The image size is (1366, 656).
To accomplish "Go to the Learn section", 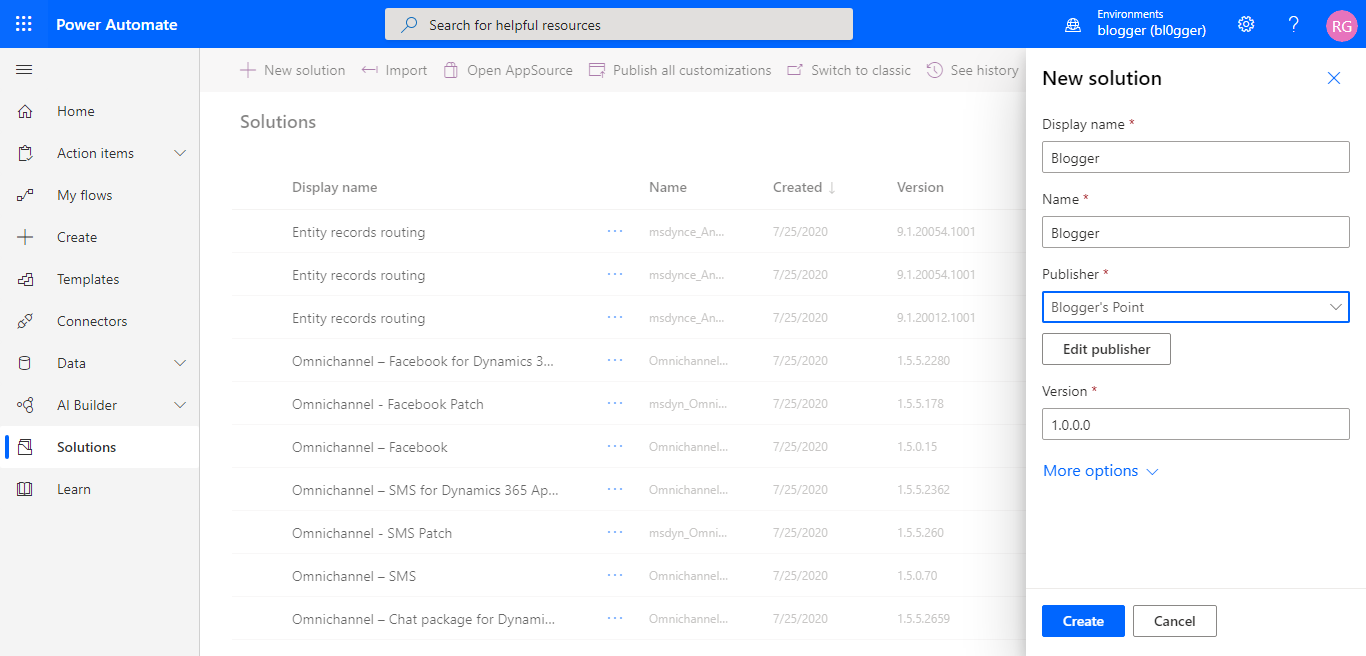I will click(x=73, y=488).
